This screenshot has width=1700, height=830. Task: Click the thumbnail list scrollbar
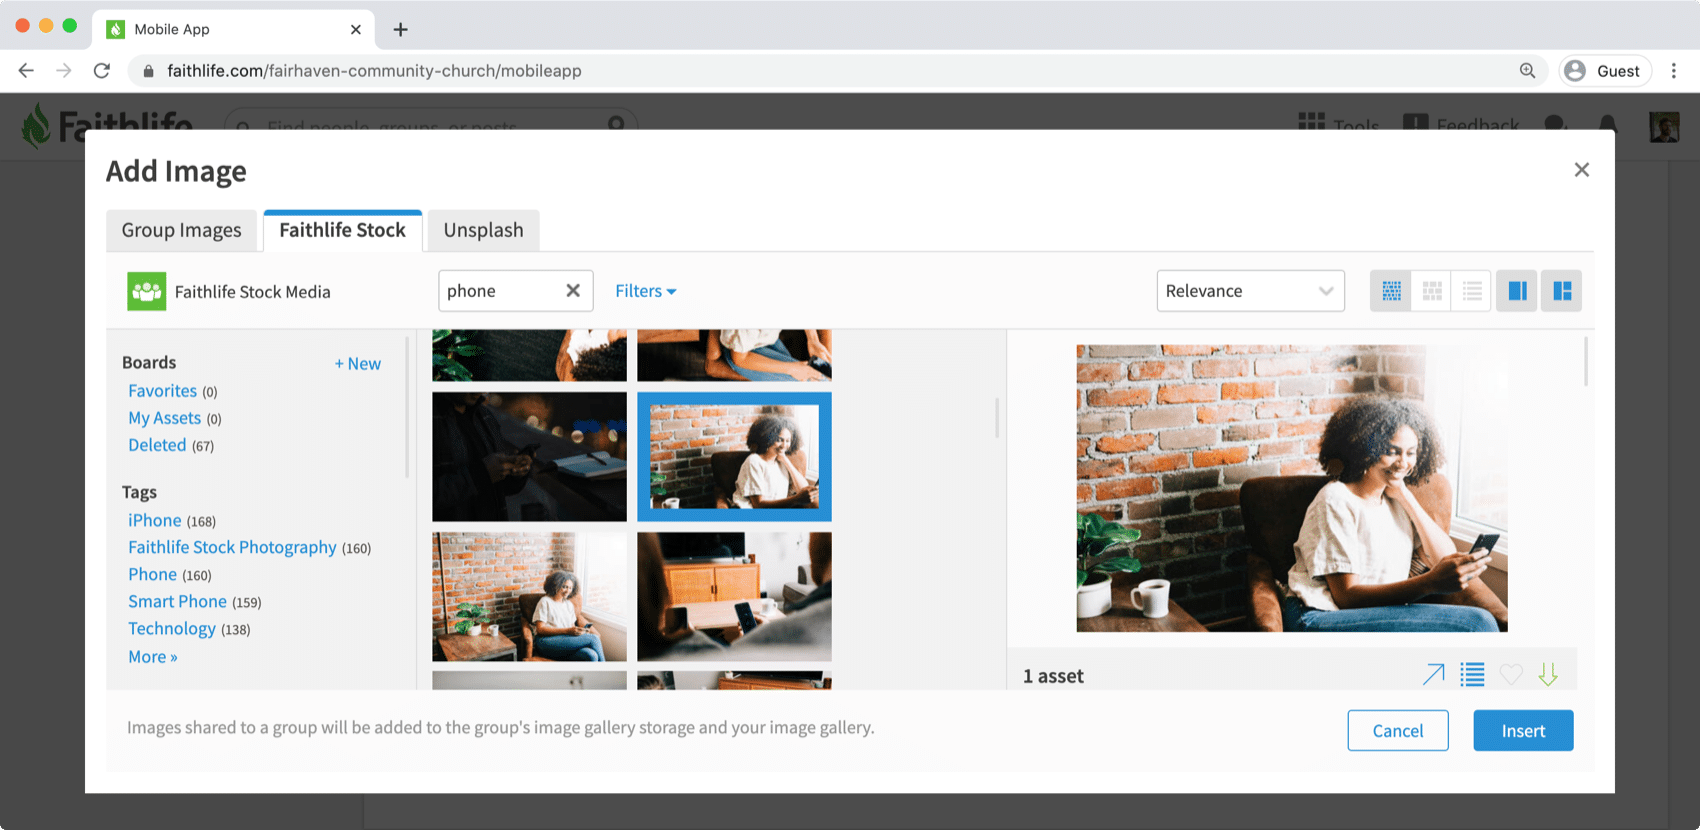997,418
